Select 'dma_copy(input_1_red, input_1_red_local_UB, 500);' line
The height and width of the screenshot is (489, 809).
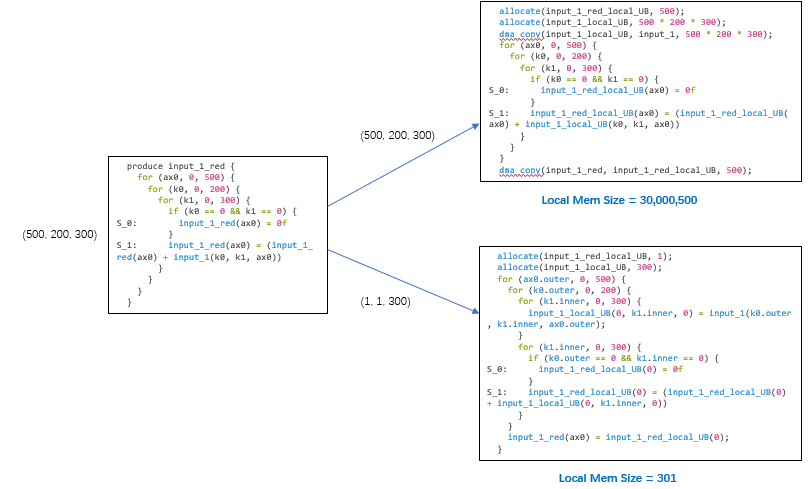pos(625,170)
